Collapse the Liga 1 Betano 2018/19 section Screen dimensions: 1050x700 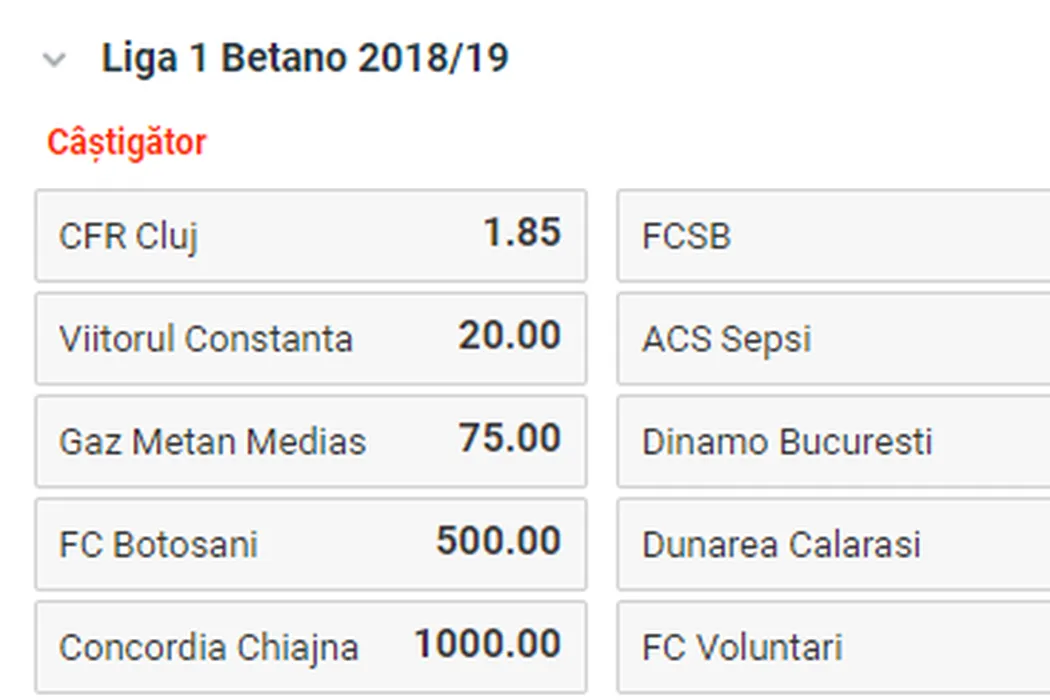54,60
